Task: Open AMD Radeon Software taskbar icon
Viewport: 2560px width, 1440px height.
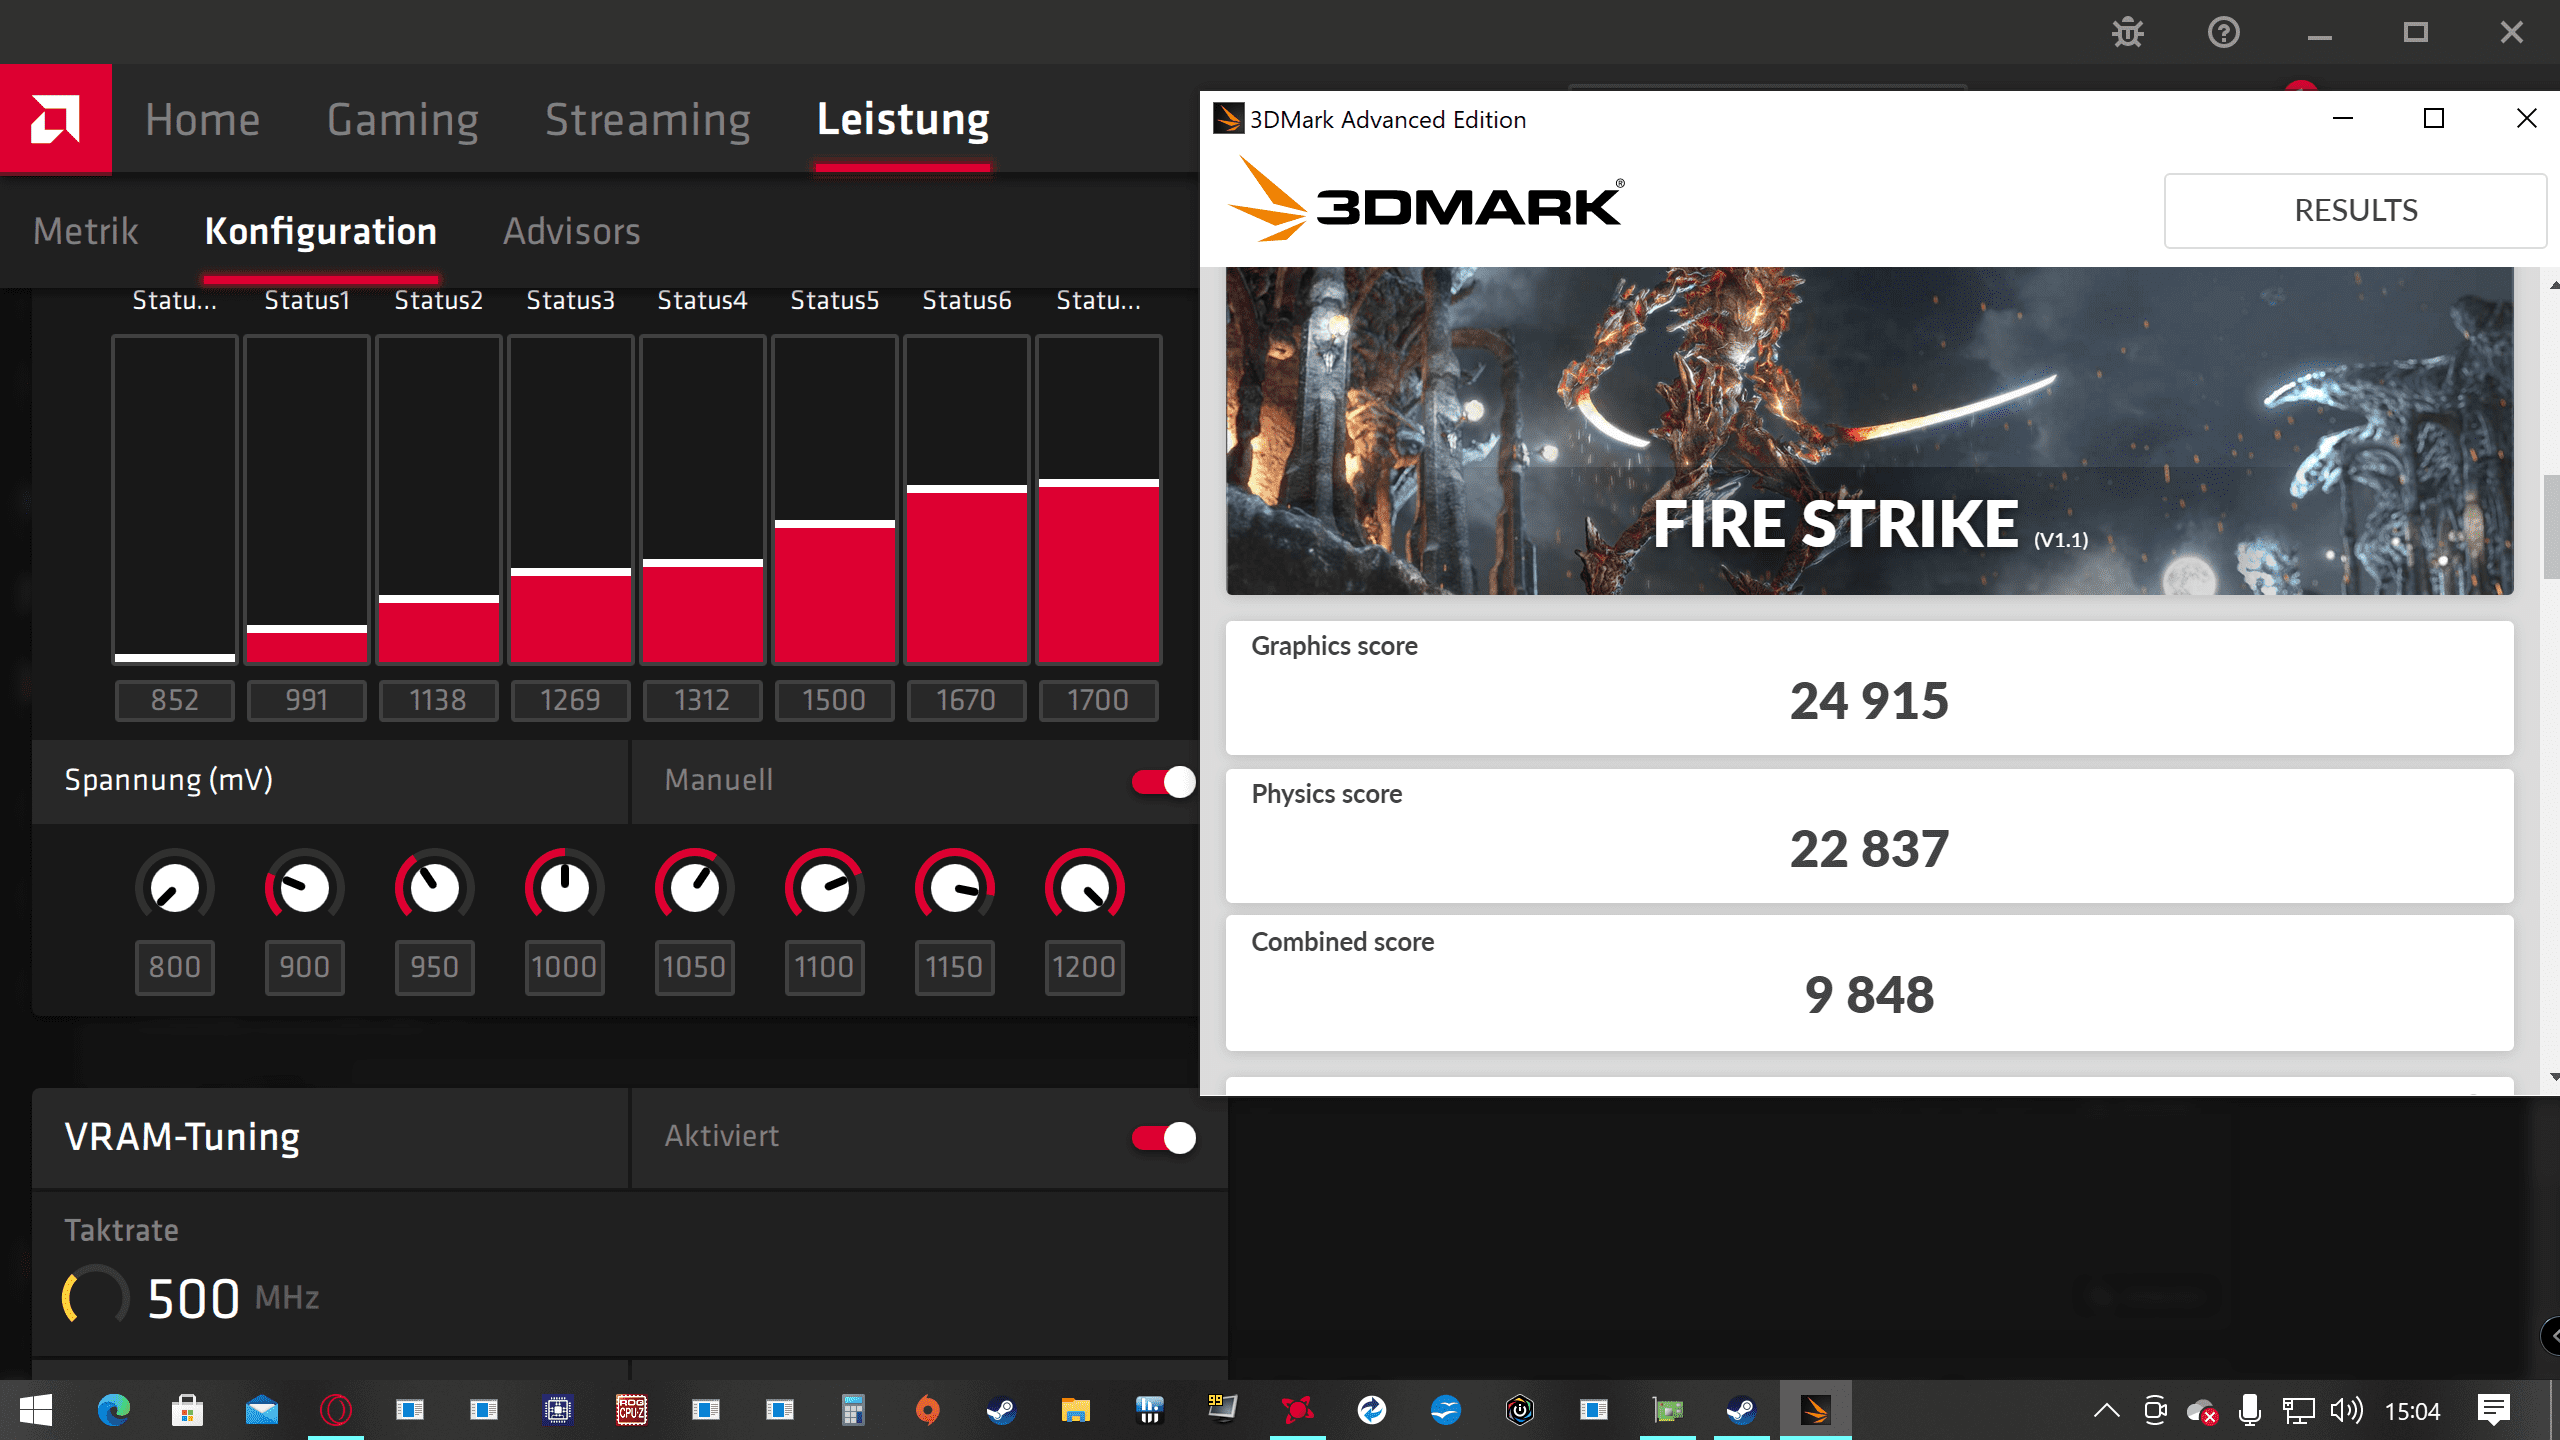Action: 1297,1410
